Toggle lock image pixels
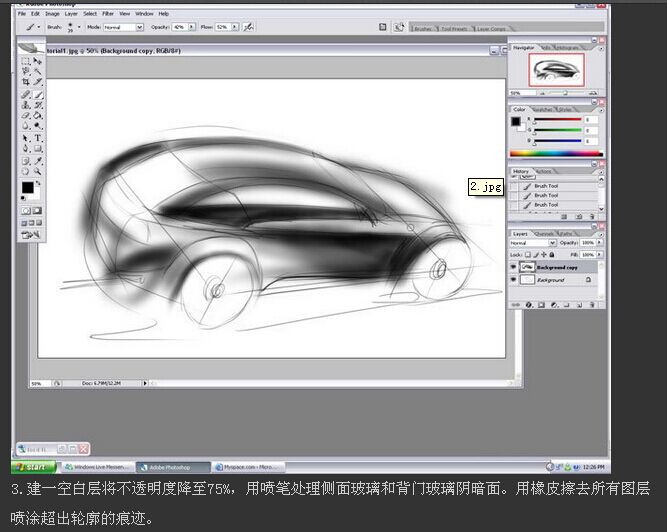The height and width of the screenshot is (532, 667). click(536, 255)
